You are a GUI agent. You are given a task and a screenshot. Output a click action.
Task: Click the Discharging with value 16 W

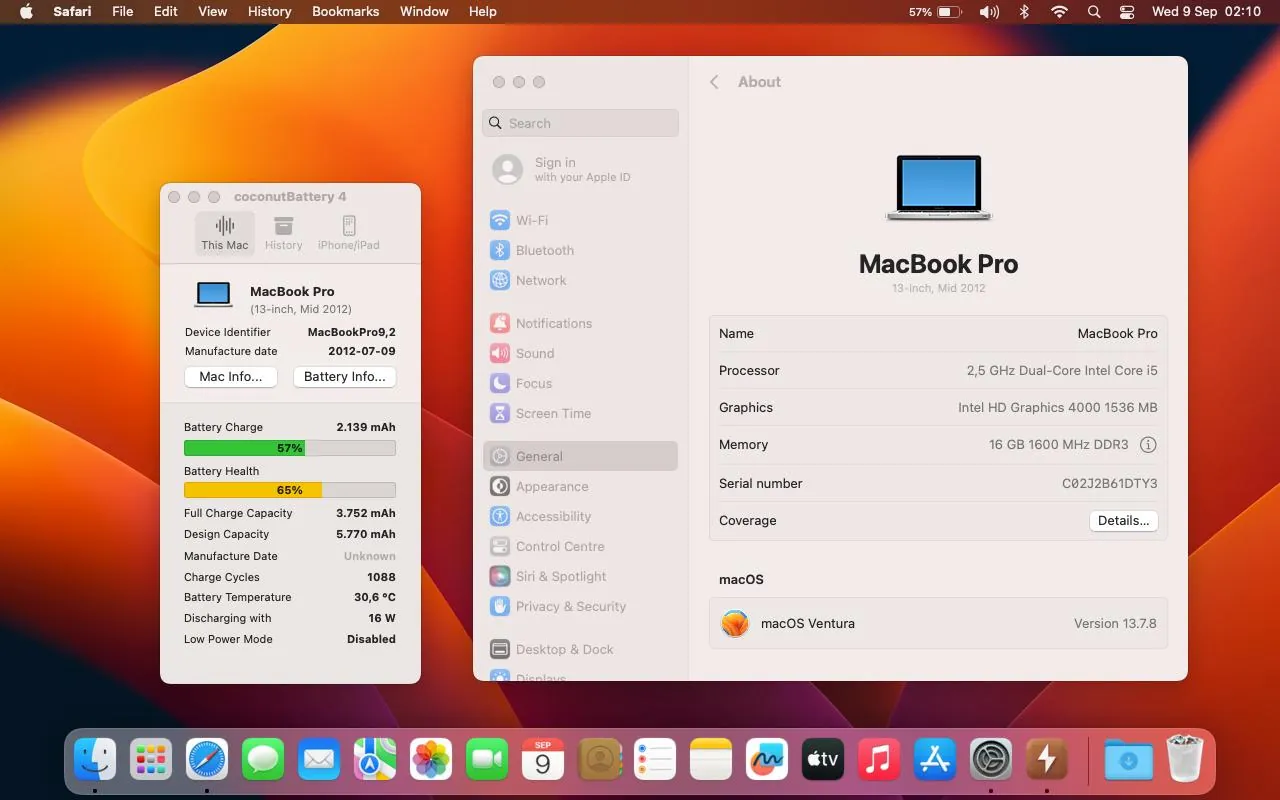[382, 618]
